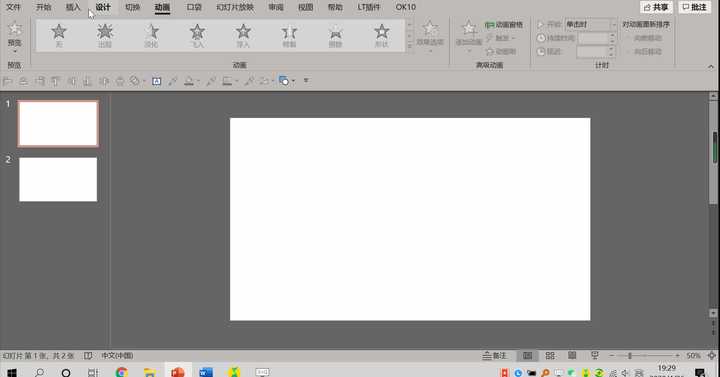720x377 pixels.
Task: Open the Windows Start menu
Action: tap(11, 372)
